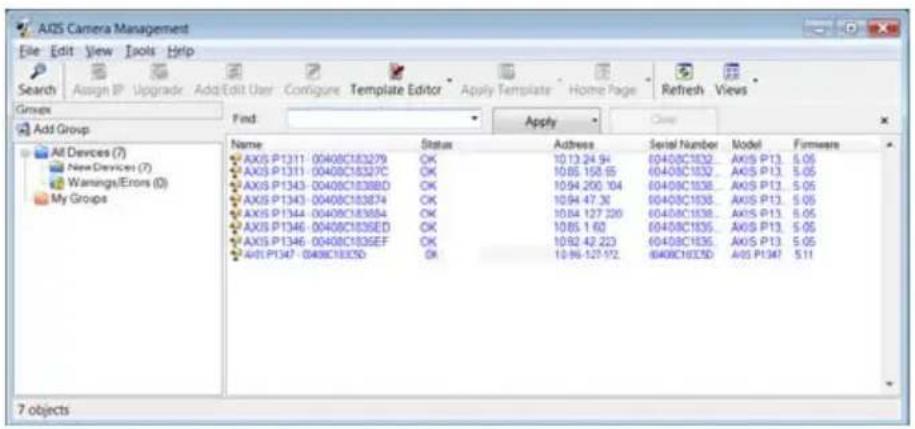Open the Help menu
The height and width of the screenshot is (429, 915).
[x=181, y=51]
